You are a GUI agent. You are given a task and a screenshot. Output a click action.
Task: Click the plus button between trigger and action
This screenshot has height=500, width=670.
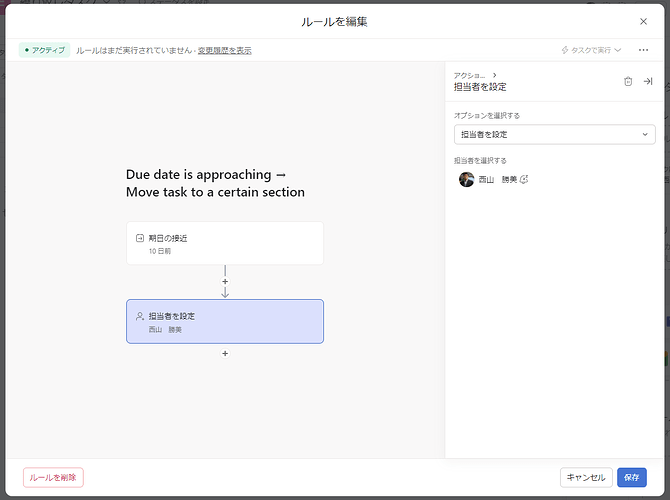[x=225, y=282]
